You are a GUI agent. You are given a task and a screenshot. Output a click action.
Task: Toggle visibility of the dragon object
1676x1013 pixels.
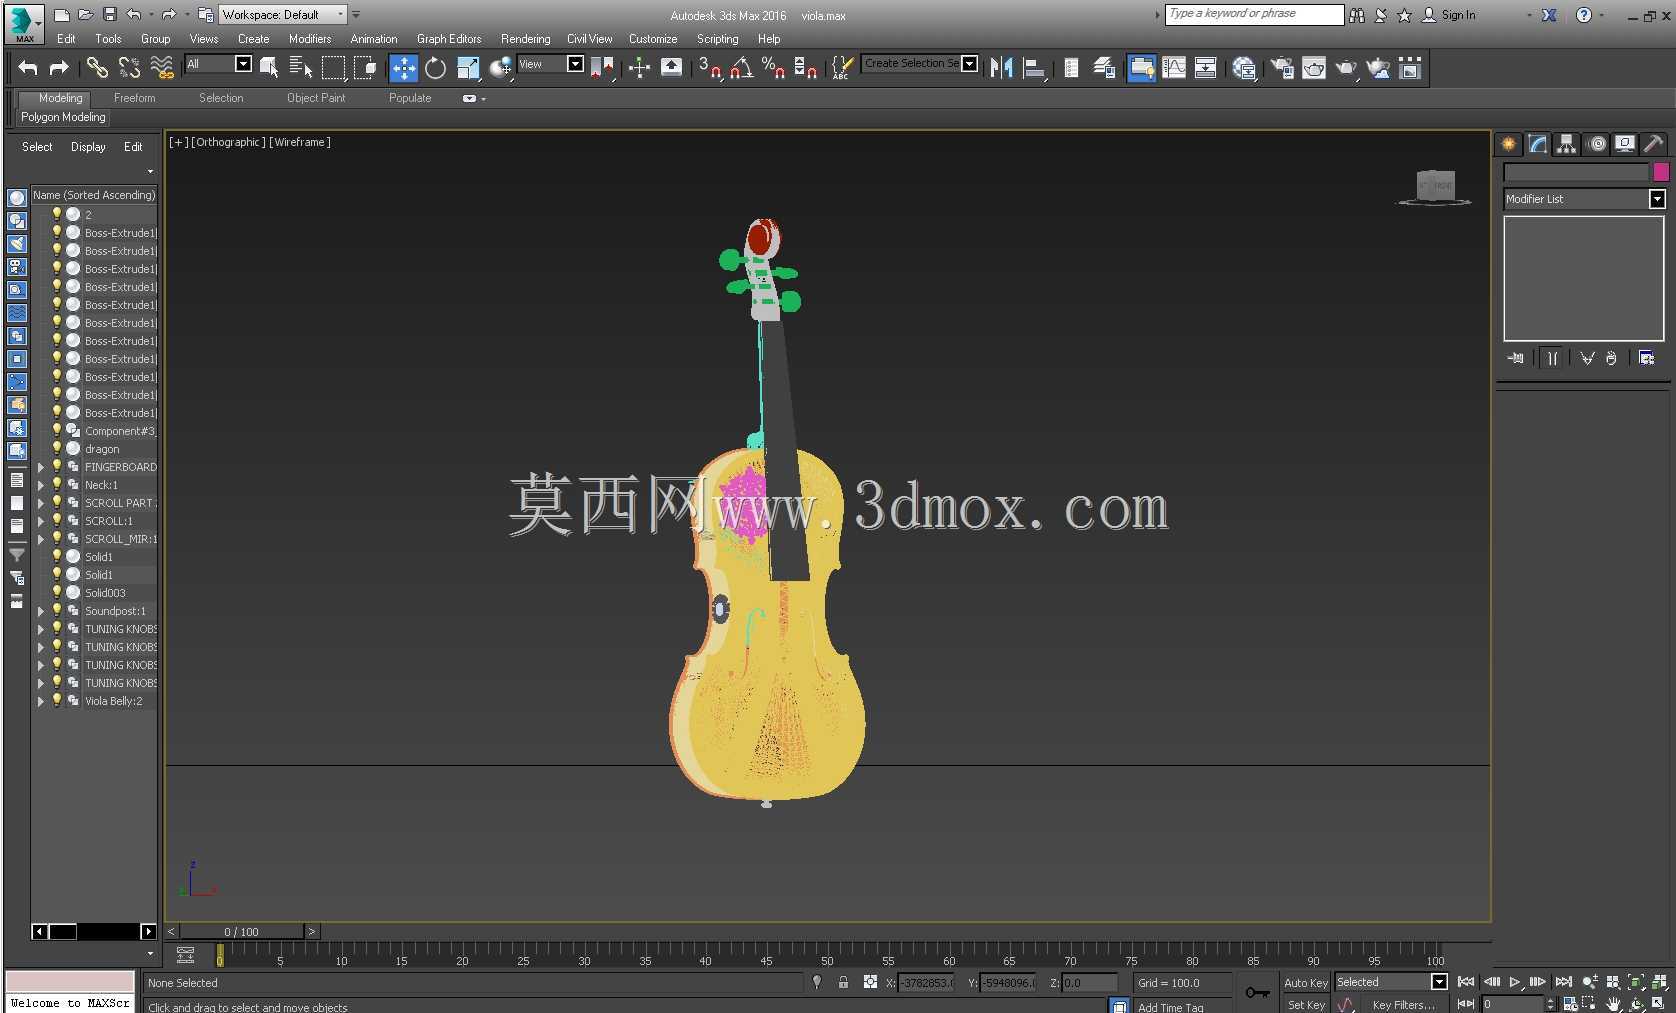pos(57,448)
